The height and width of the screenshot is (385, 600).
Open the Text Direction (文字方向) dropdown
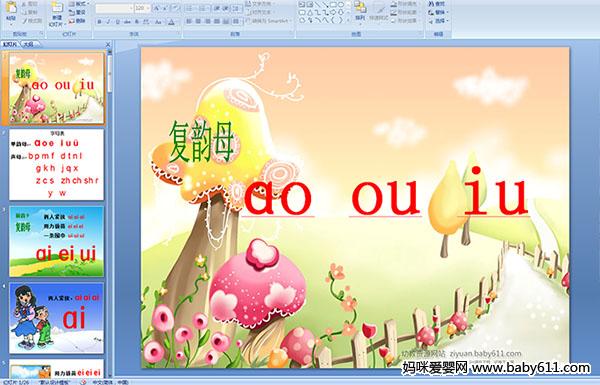click(261, 3)
